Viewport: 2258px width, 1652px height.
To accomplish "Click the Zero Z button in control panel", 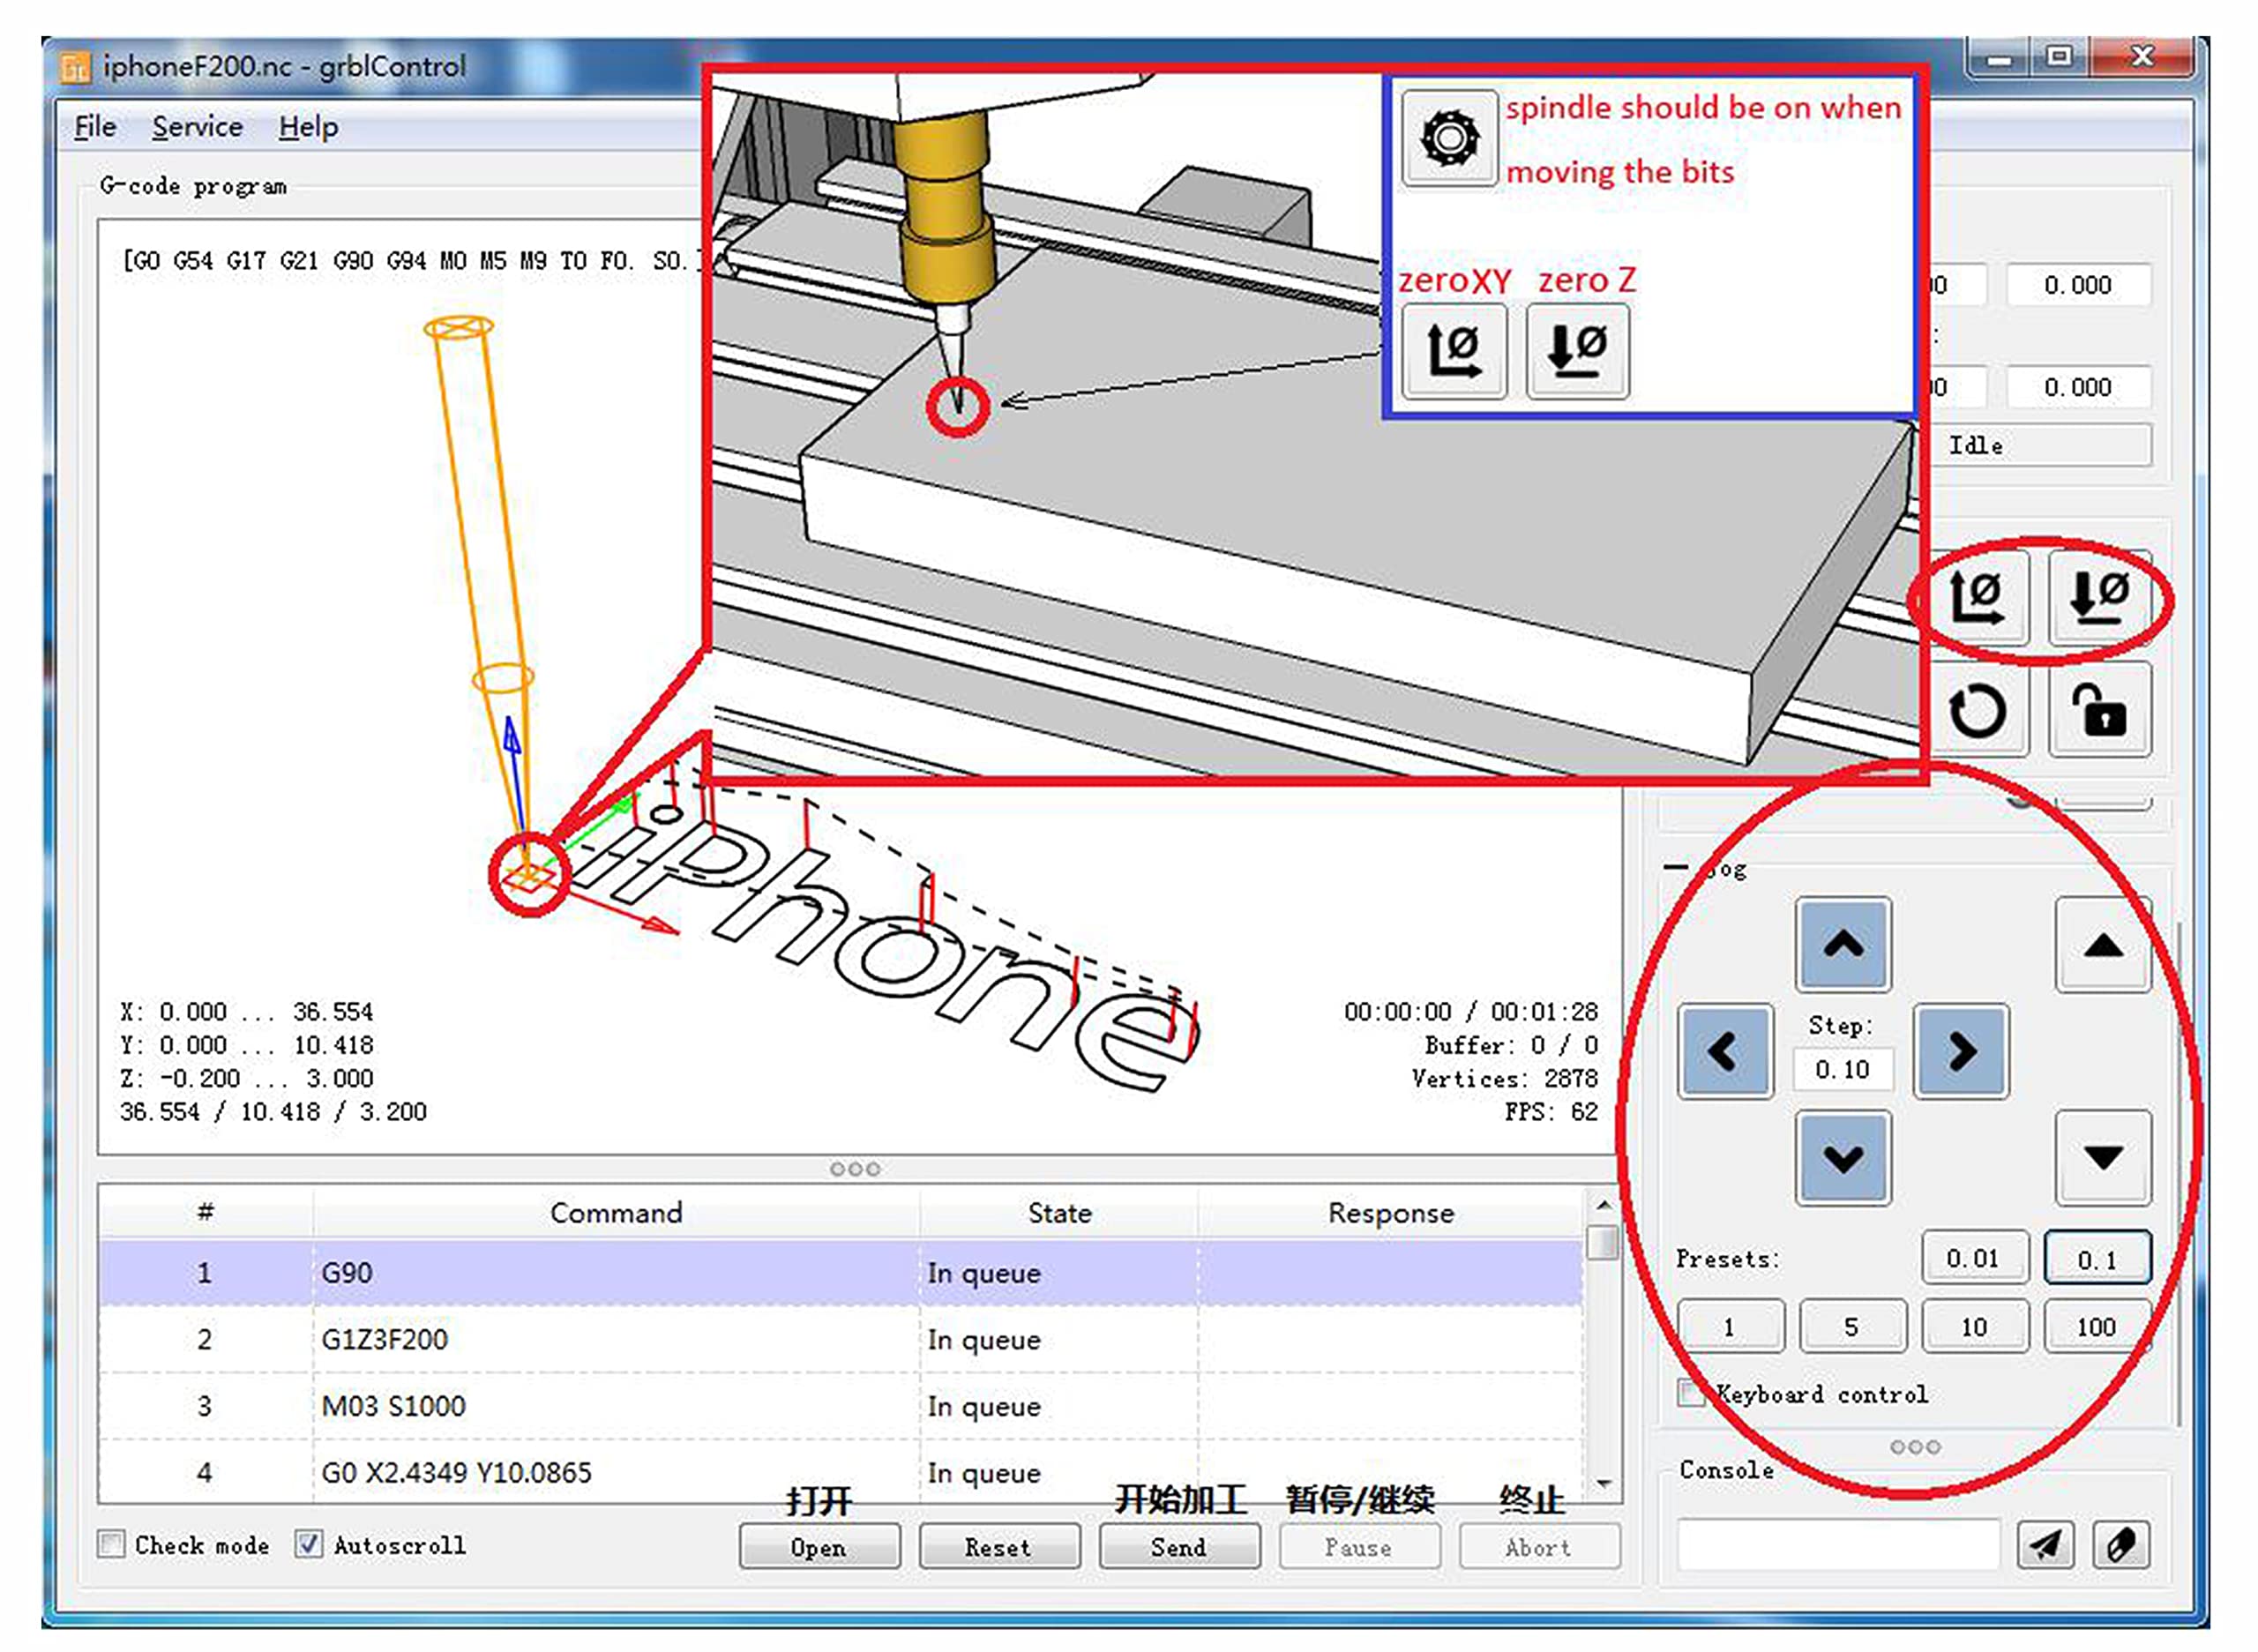I will coord(2099,598).
